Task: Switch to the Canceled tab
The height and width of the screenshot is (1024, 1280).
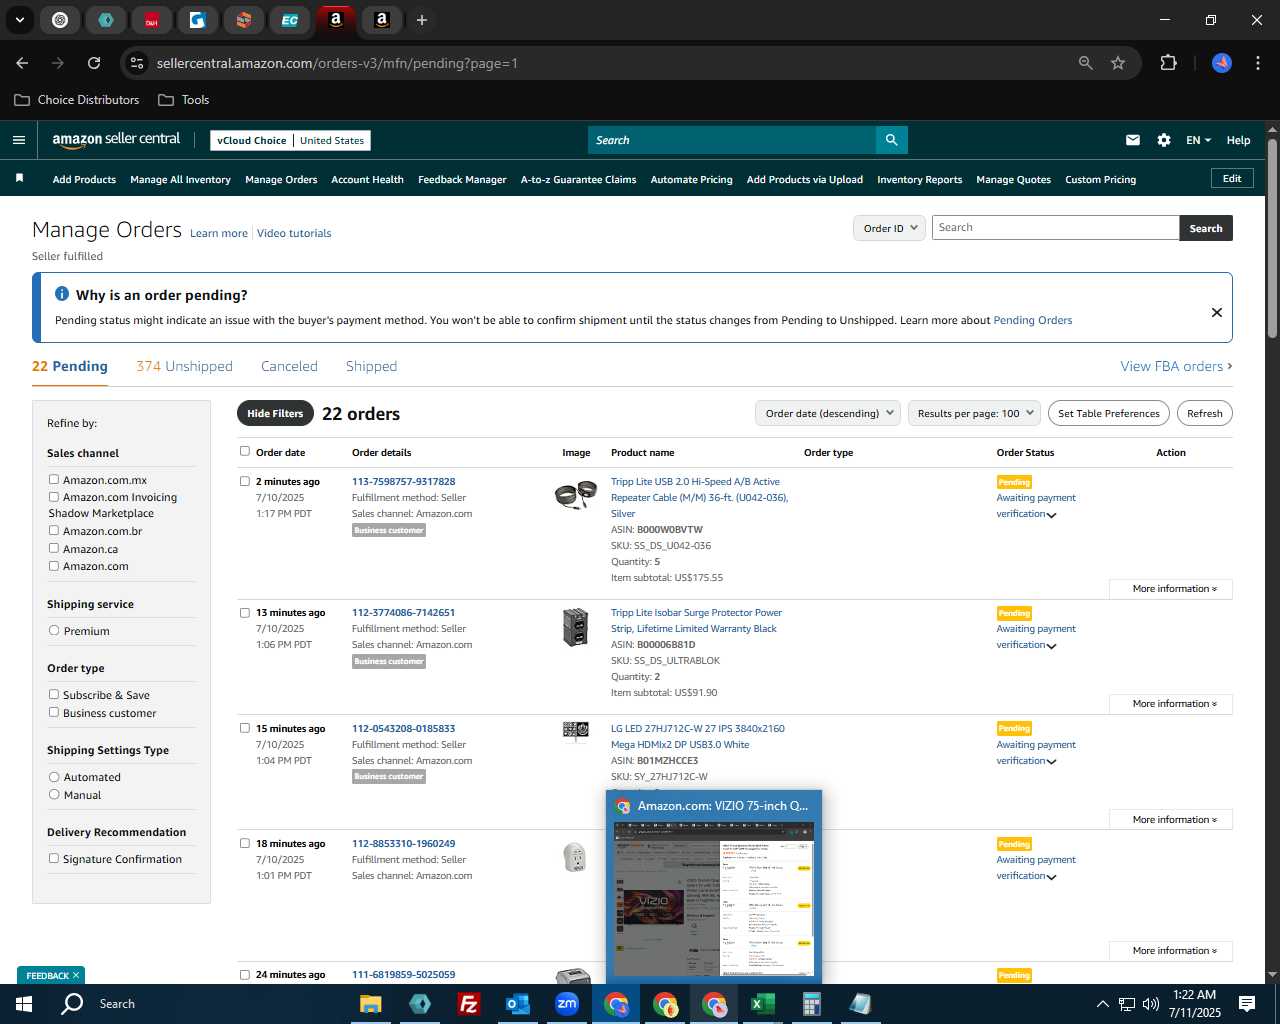Action: 289,366
